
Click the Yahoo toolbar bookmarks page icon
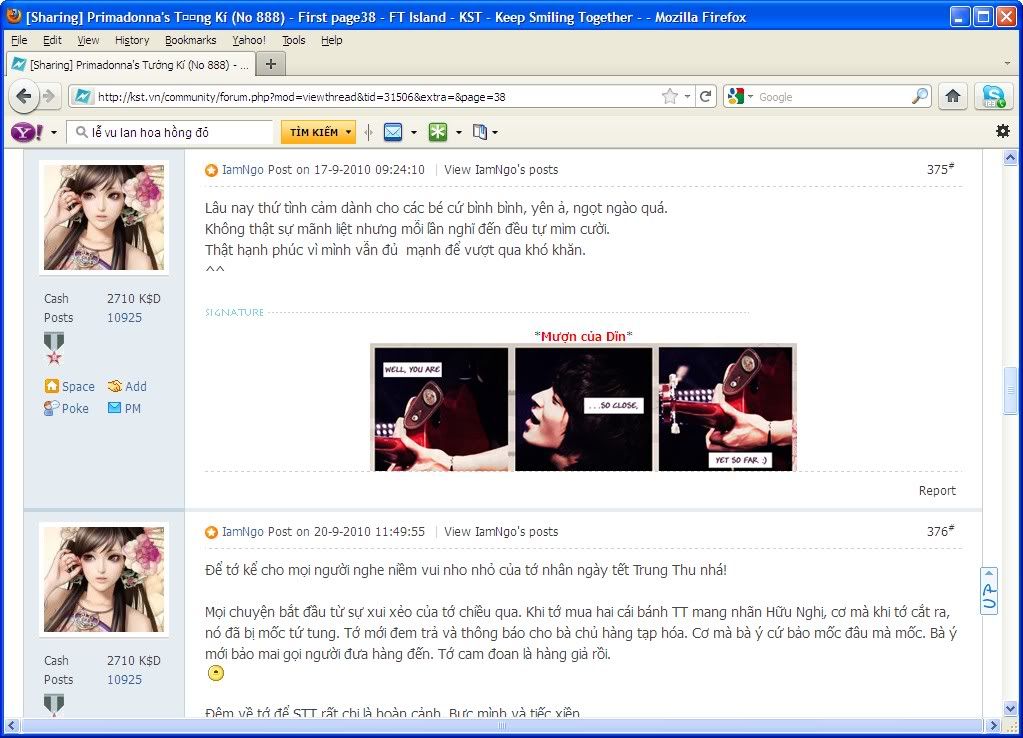coord(480,132)
